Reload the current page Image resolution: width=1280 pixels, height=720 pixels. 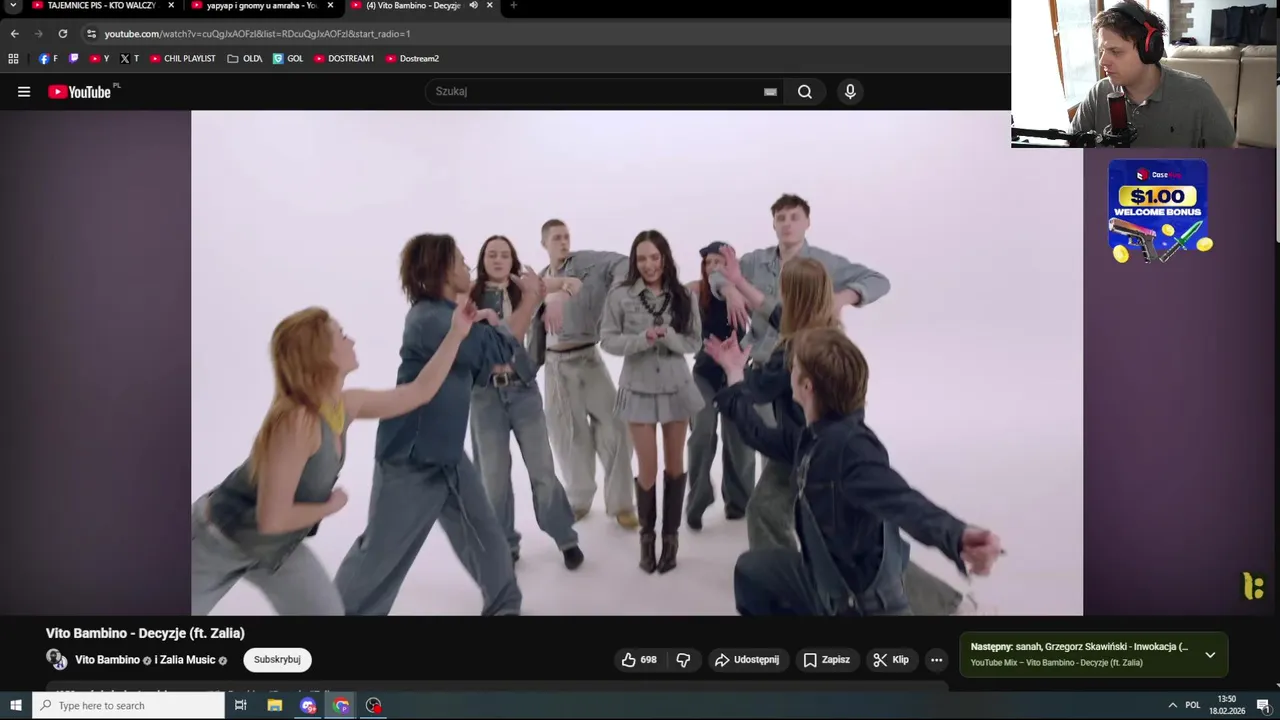(x=63, y=34)
